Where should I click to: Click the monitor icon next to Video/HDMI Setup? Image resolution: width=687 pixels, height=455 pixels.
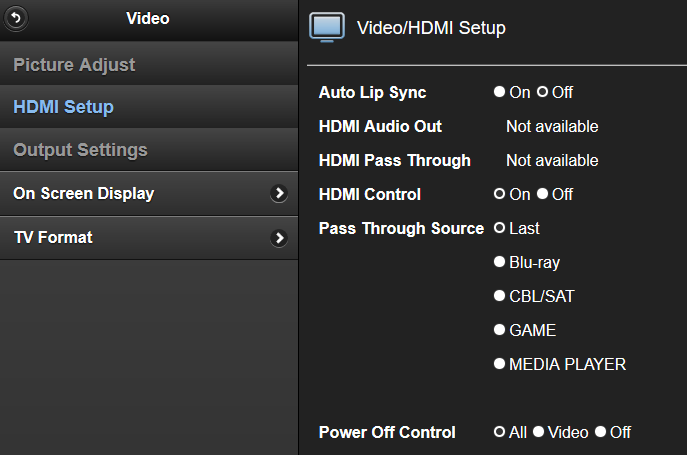[x=327, y=28]
